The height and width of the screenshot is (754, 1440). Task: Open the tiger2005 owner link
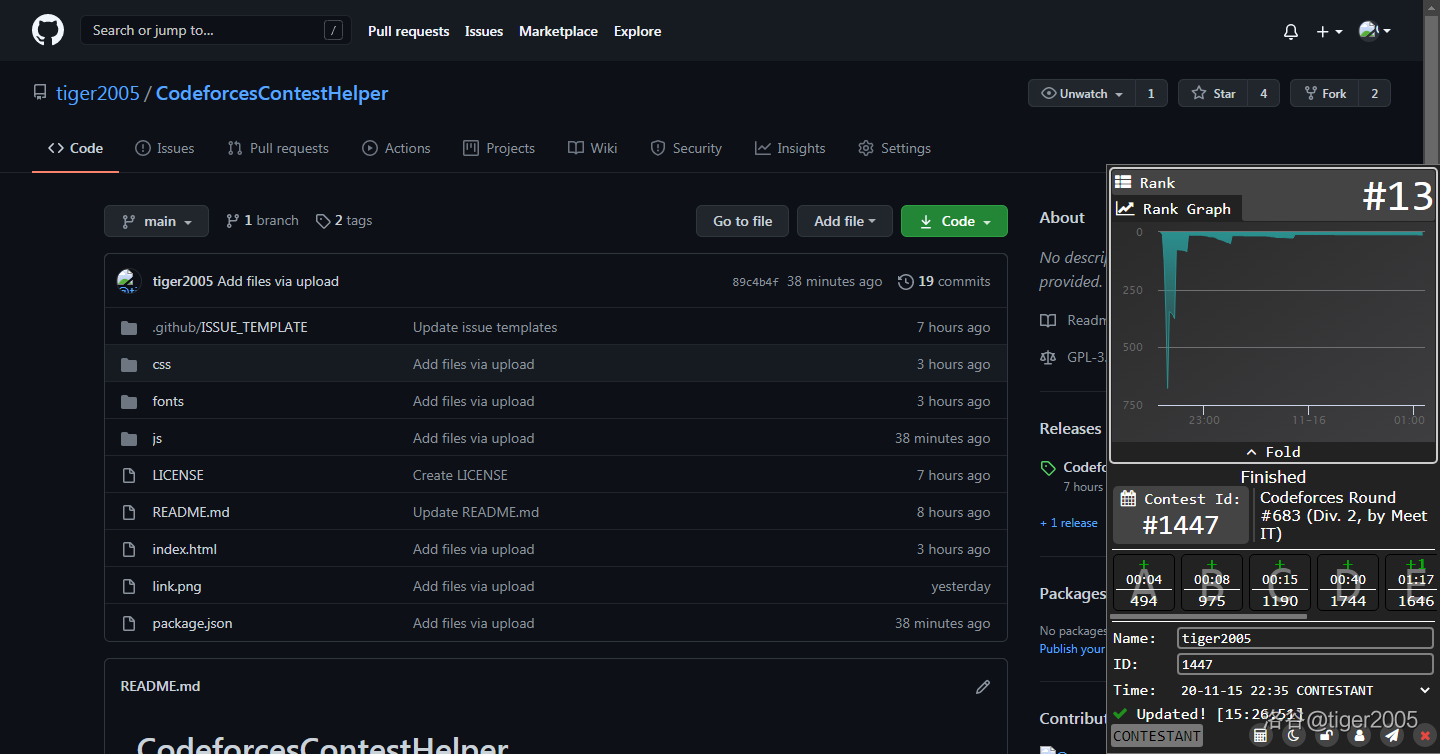98,93
